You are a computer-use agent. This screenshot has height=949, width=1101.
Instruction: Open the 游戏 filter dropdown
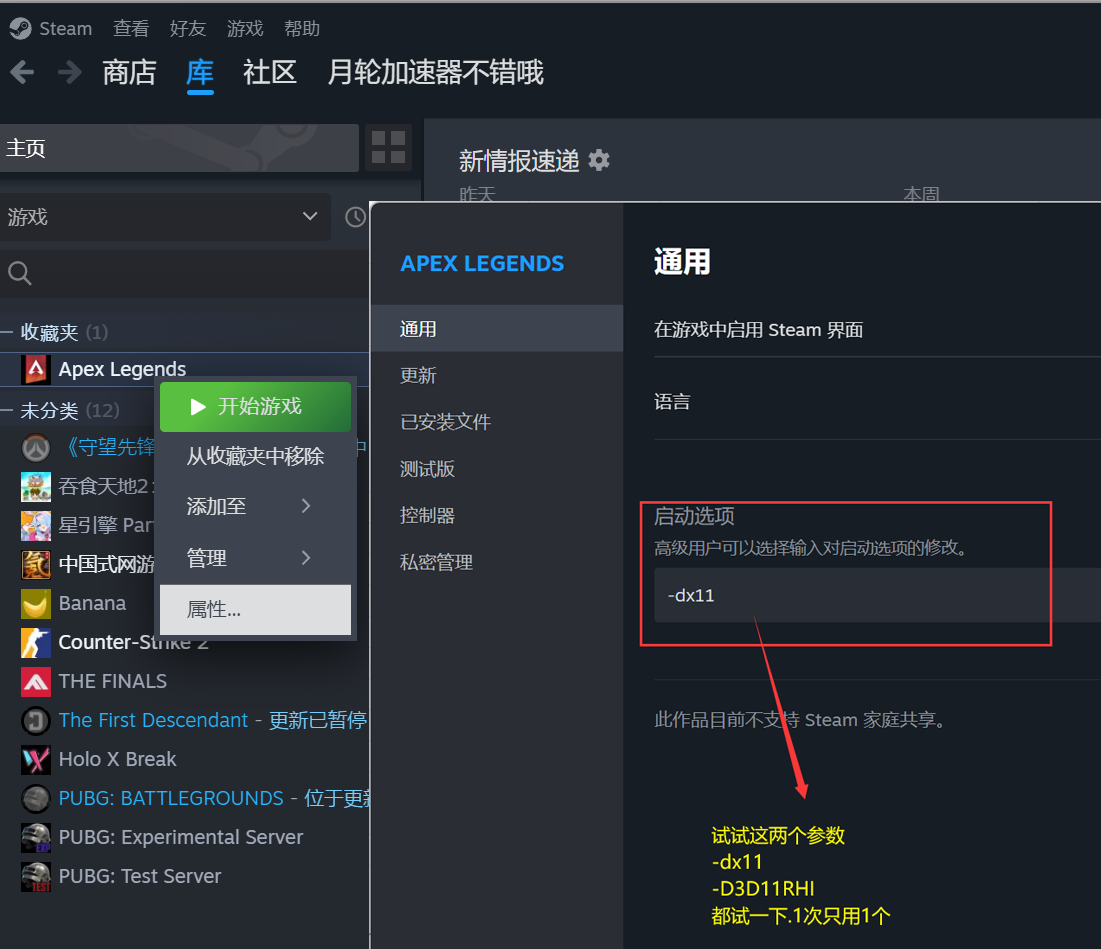(165, 217)
